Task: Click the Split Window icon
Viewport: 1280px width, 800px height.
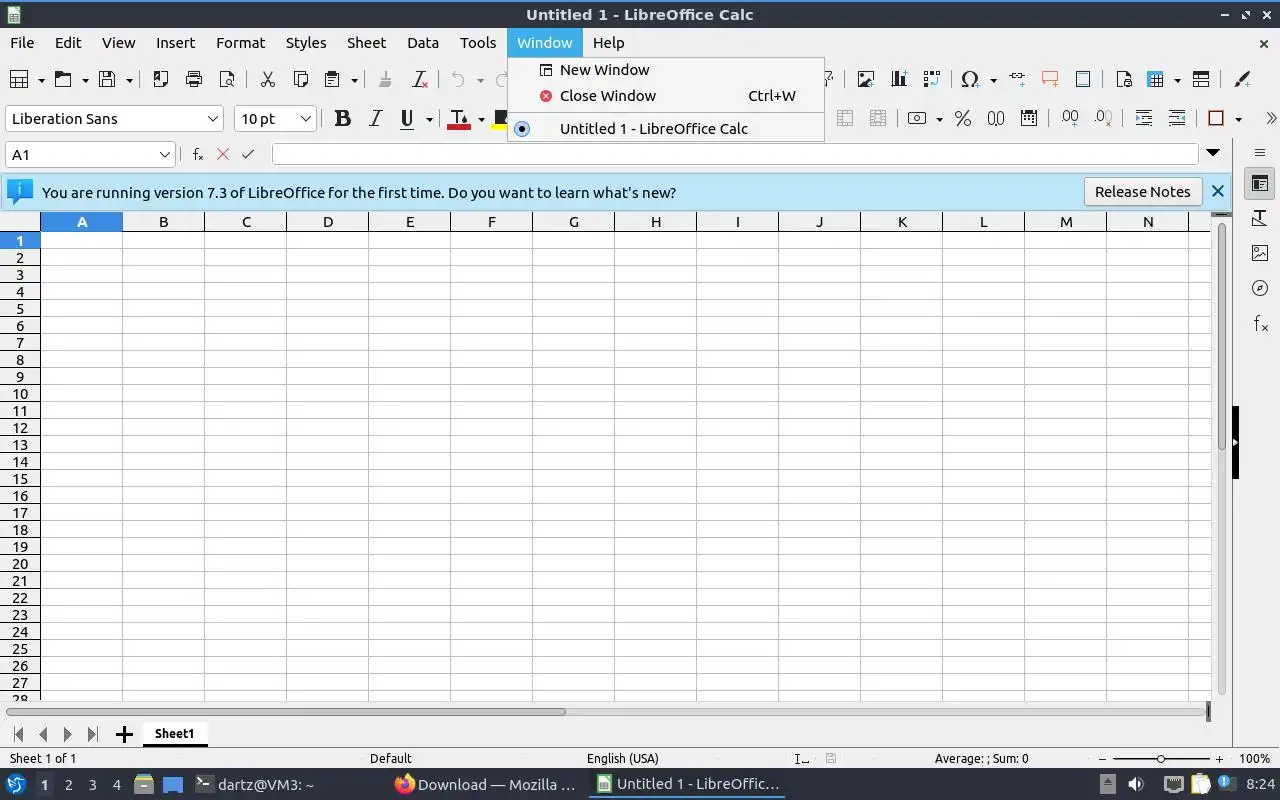Action: pyautogui.click(x=1201, y=79)
